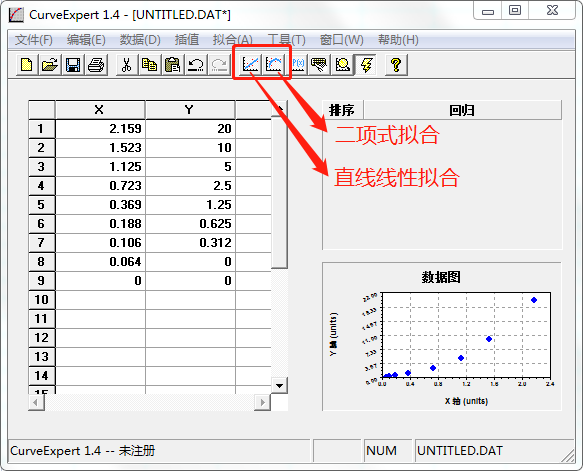This screenshot has width=583, height=471.
Task: Open the 文件(F) menu
Action: [34, 39]
